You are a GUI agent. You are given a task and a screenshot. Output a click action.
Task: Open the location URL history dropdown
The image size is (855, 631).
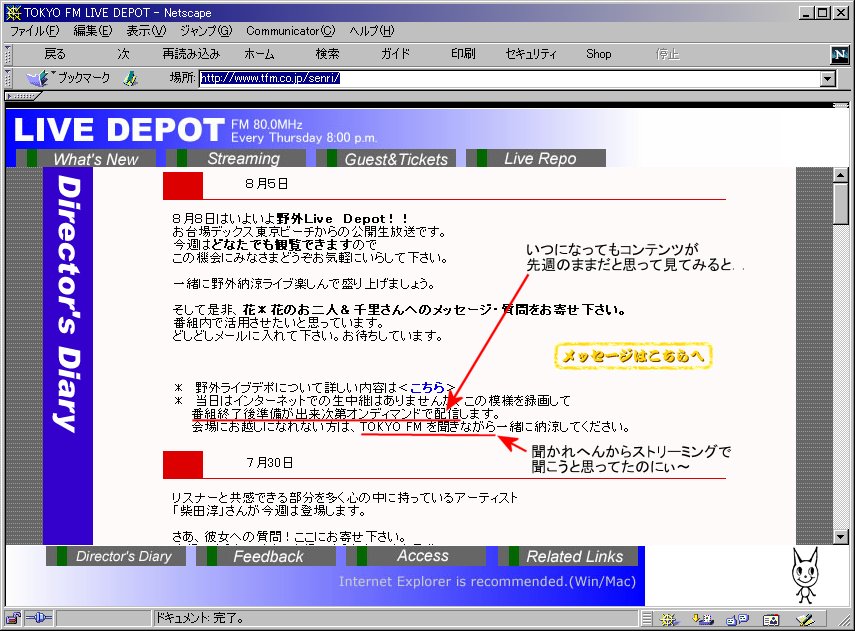click(x=828, y=79)
